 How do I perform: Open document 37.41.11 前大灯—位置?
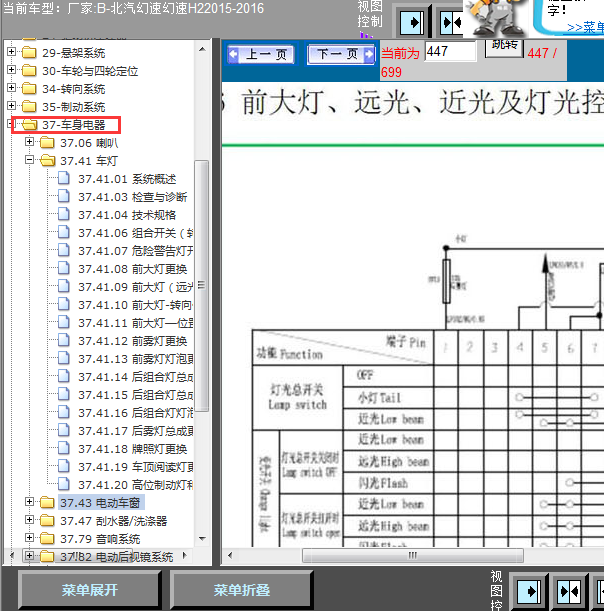coord(135,323)
